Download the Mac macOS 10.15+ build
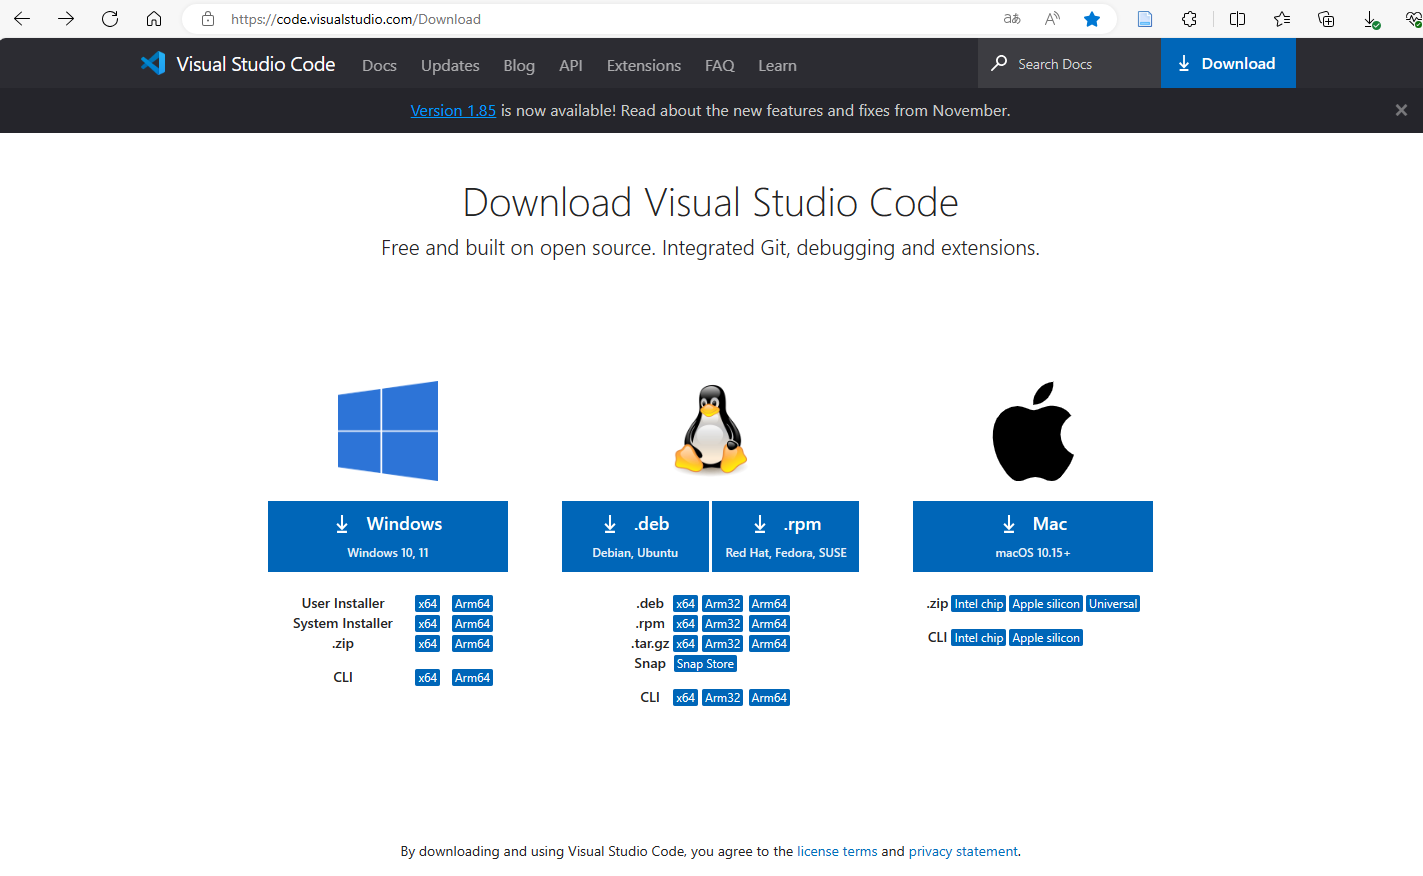Image resolution: width=1423 pixels, height=876 pixels. [1033, 536]
